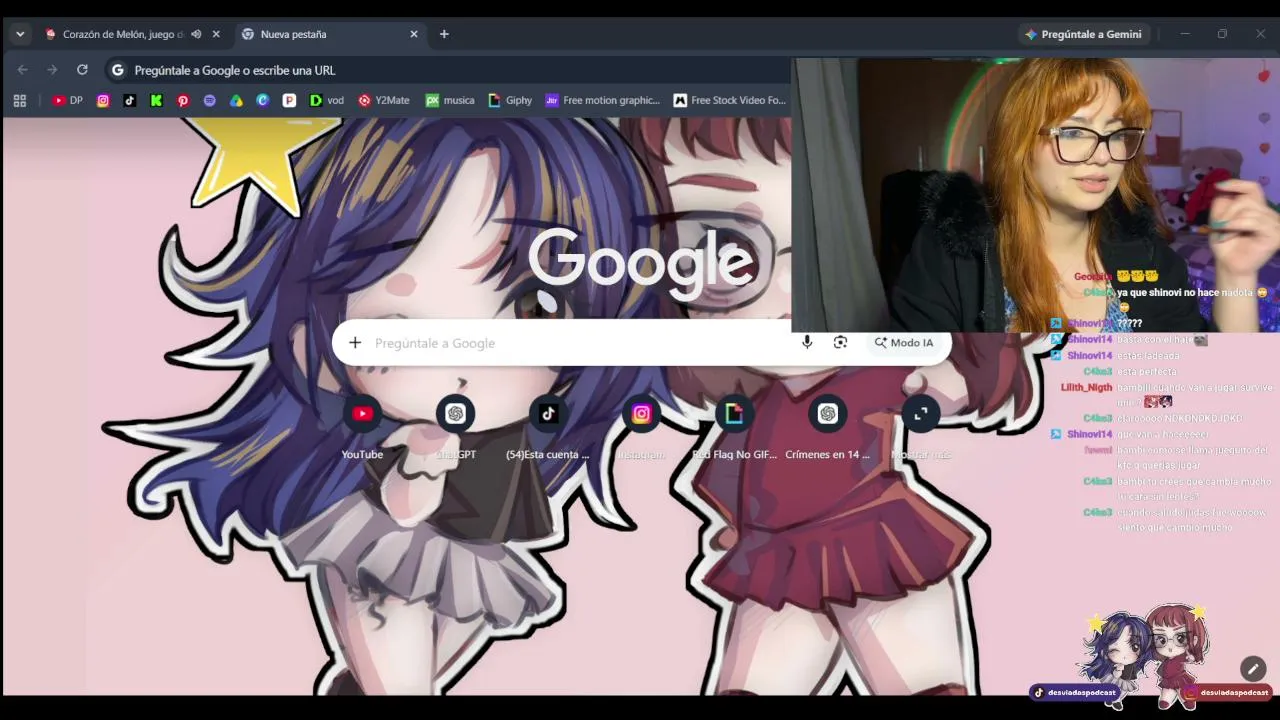Open the Google Drive bookmark
The width and height of the screenshot is (1280, 720).
pyautogui.click(x=236, y=100)
